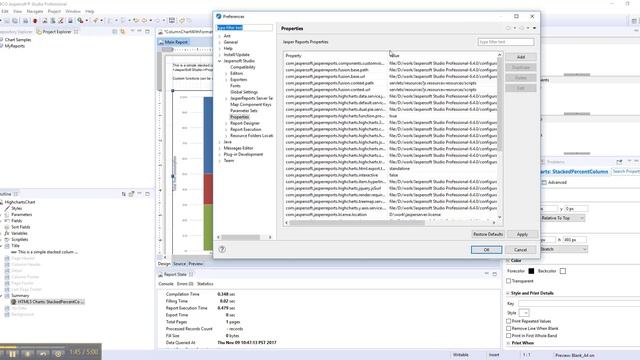
Task: Click the Variables fx icon in Outline
Action: coord(7,233)
